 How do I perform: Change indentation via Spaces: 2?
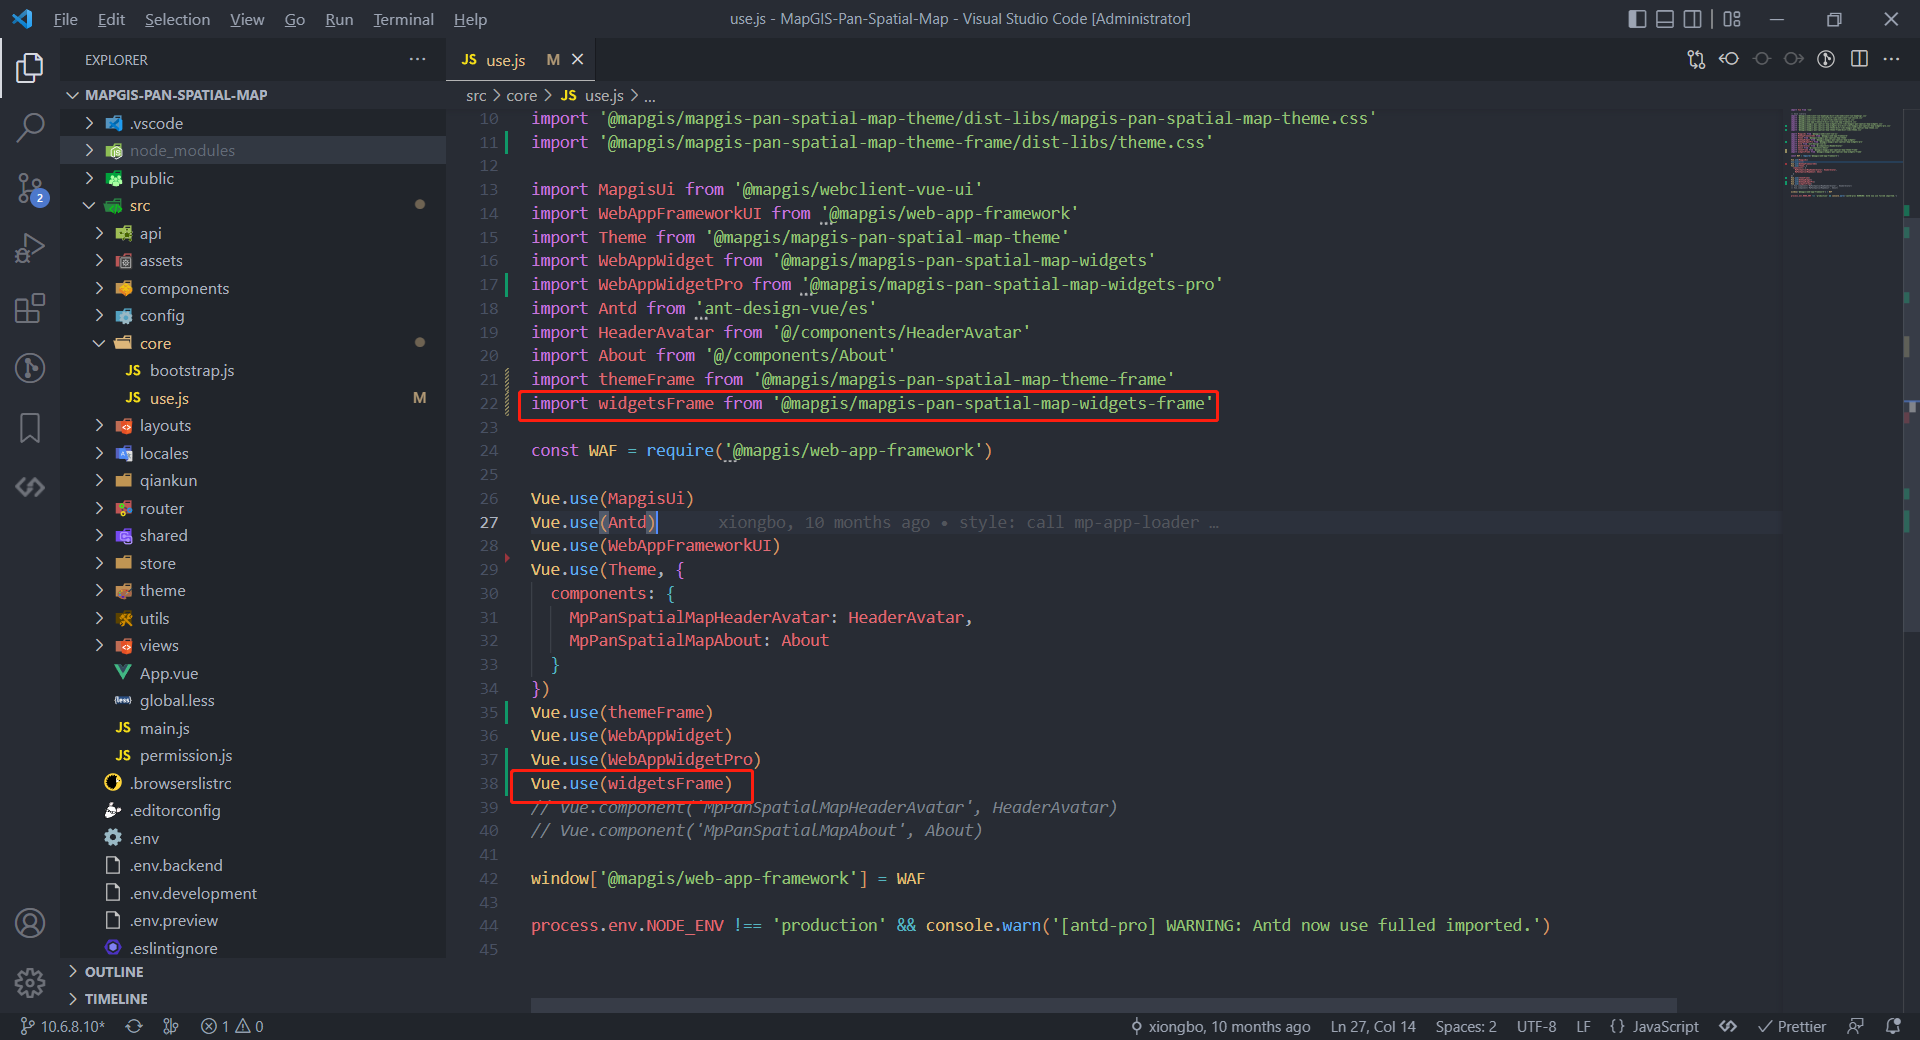tap(1466, 1026)
